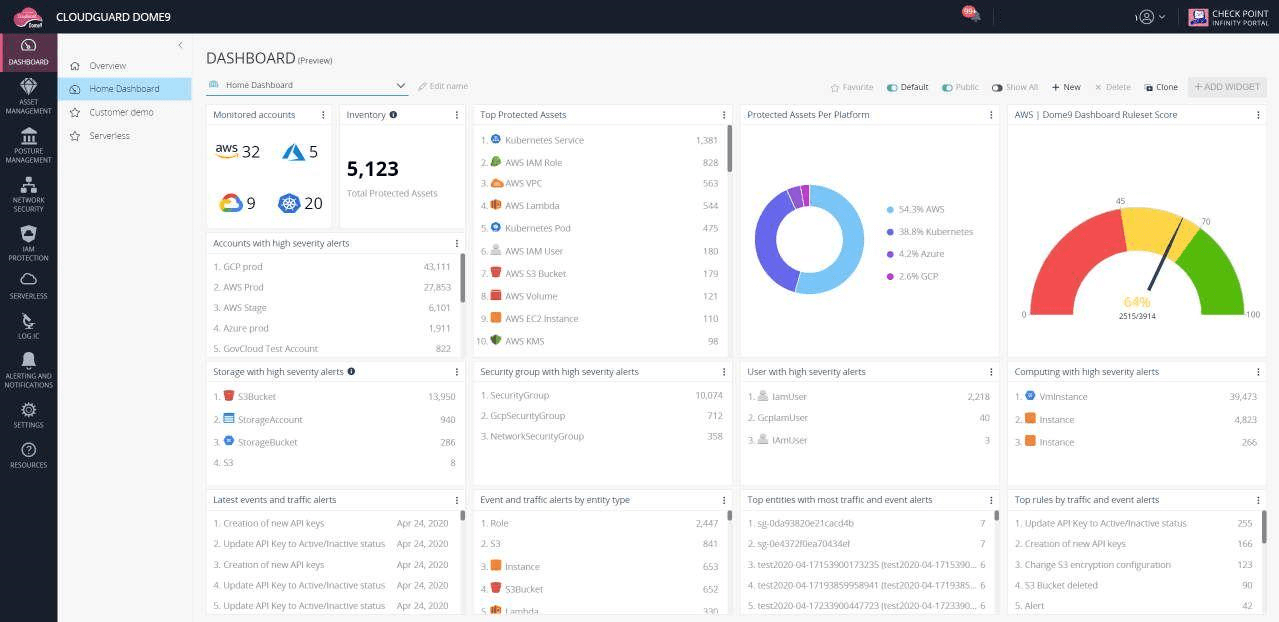Open the user account menu
Viewport: 1279px width, 622px height.
[1150, 17]
